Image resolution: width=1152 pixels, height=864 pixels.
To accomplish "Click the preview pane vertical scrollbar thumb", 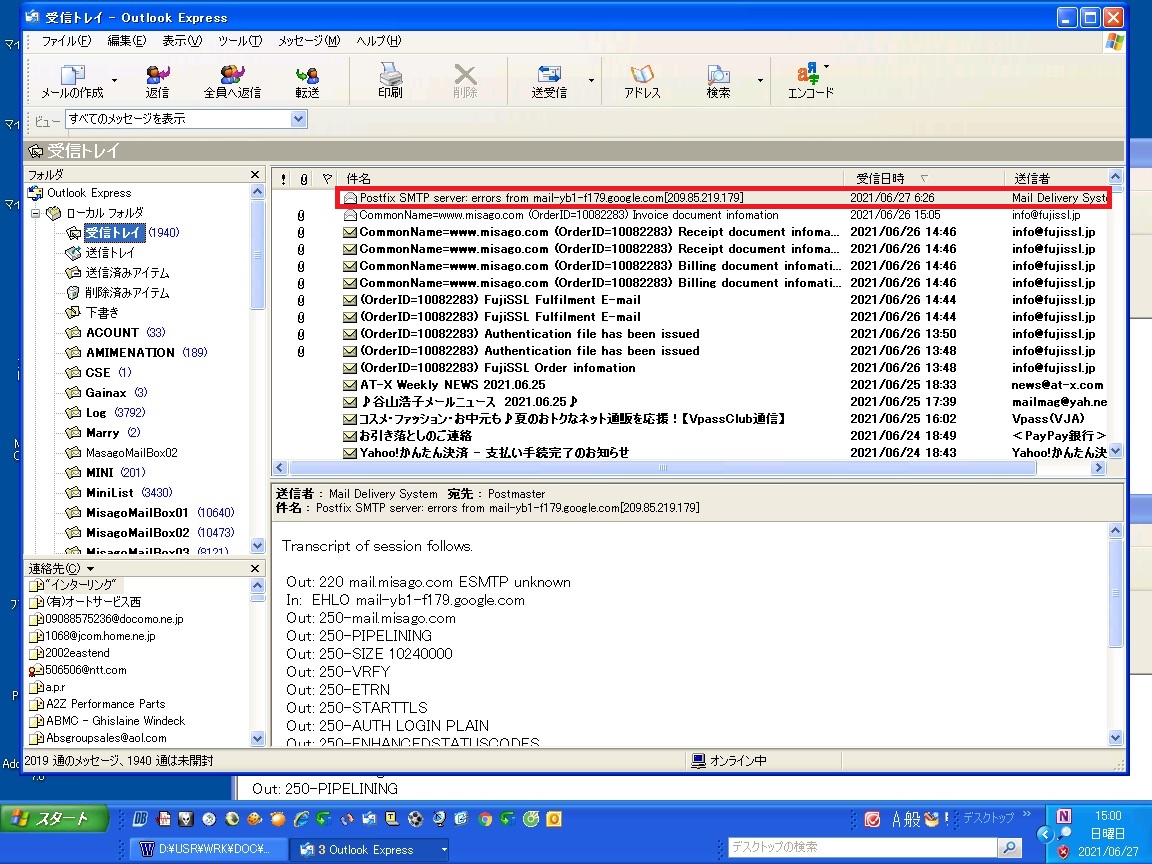I will click(x=1115, y=594).
